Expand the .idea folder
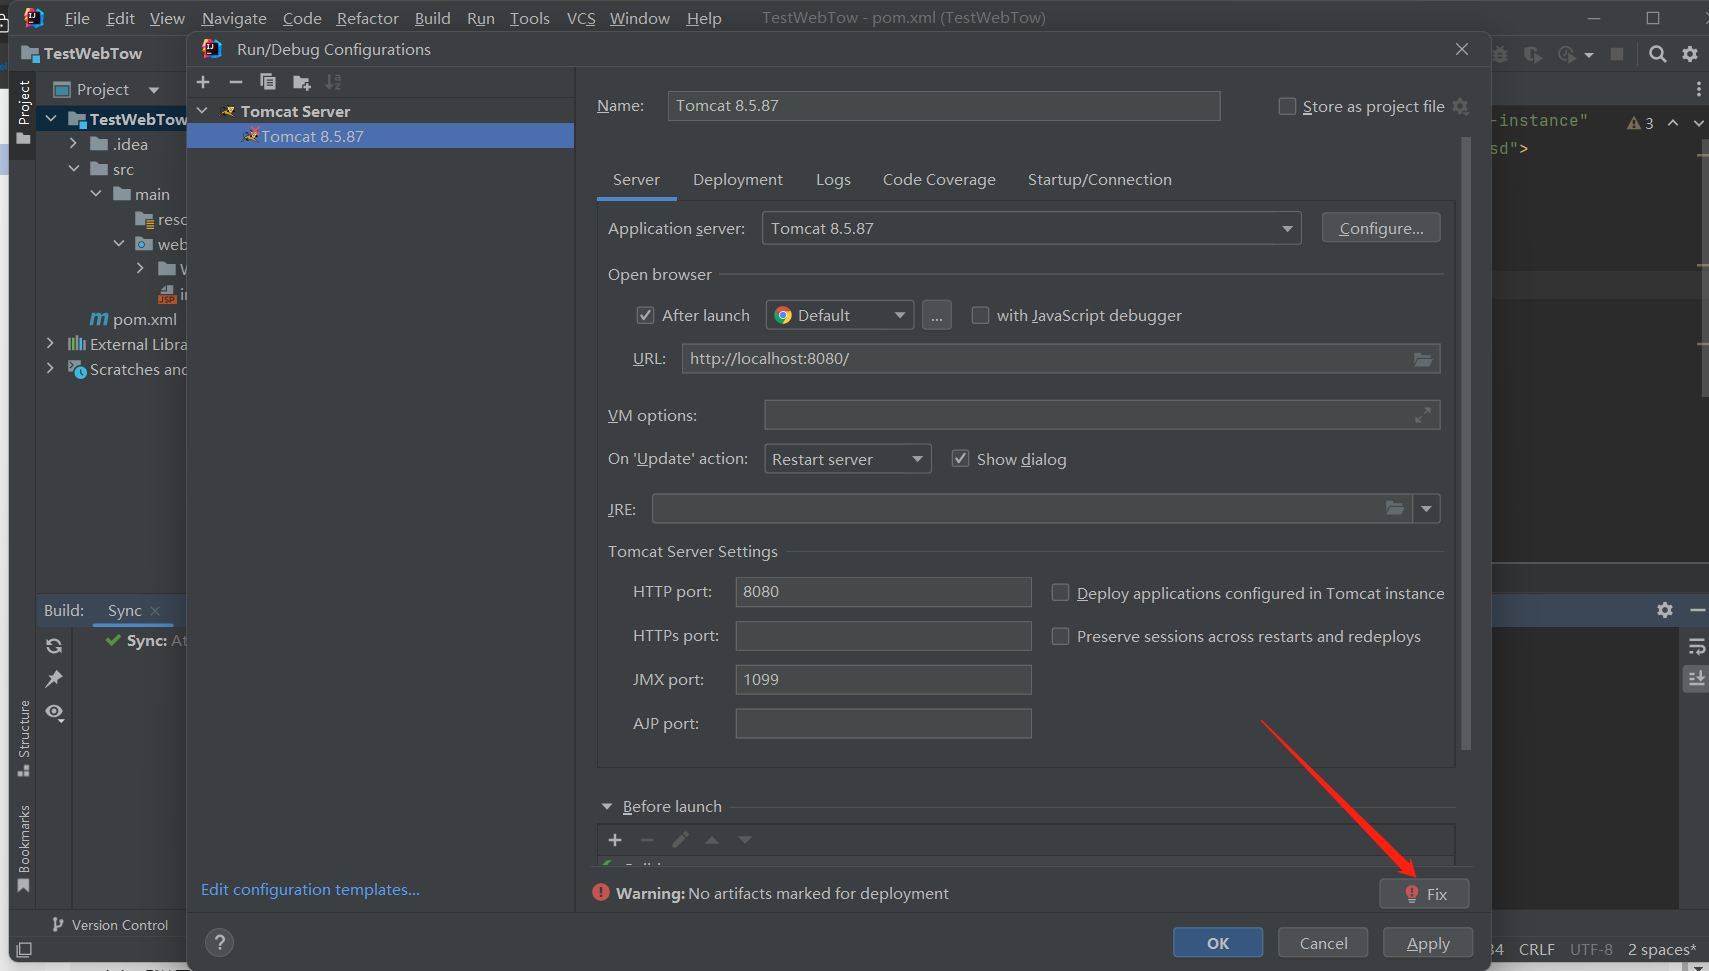 [73, 144]
